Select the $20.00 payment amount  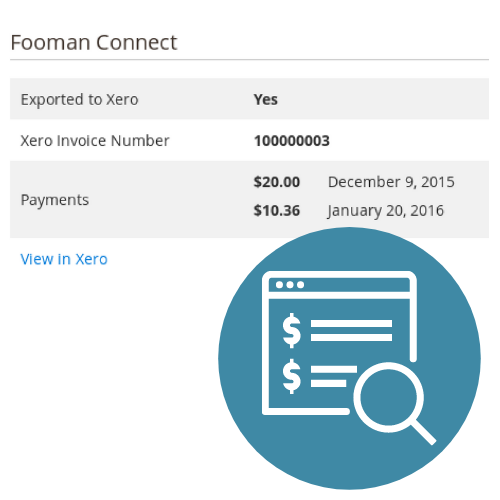(x=277, y=182)
